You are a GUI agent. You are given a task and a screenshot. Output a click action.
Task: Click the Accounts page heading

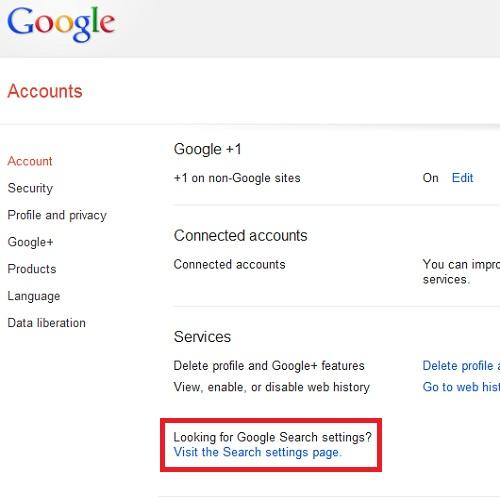[x=45, y=91]
